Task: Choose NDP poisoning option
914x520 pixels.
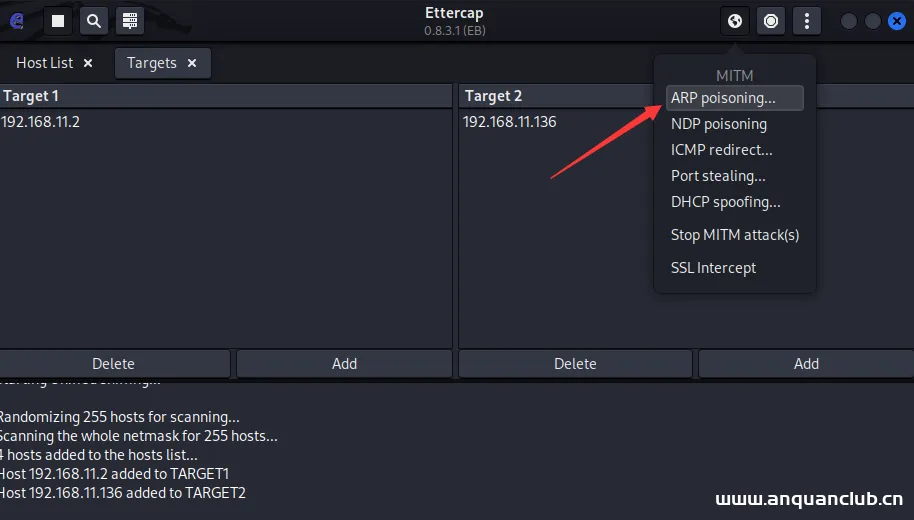Action: coord(718,124)
